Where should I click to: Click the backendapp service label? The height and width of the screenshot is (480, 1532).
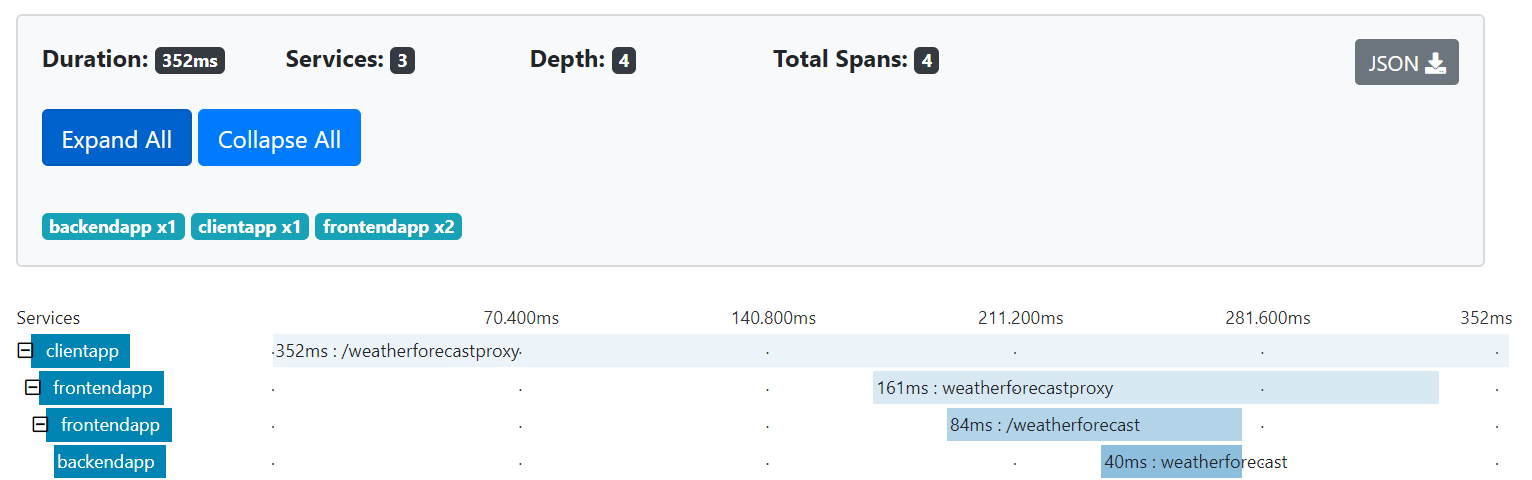click(x=110, y=462)
